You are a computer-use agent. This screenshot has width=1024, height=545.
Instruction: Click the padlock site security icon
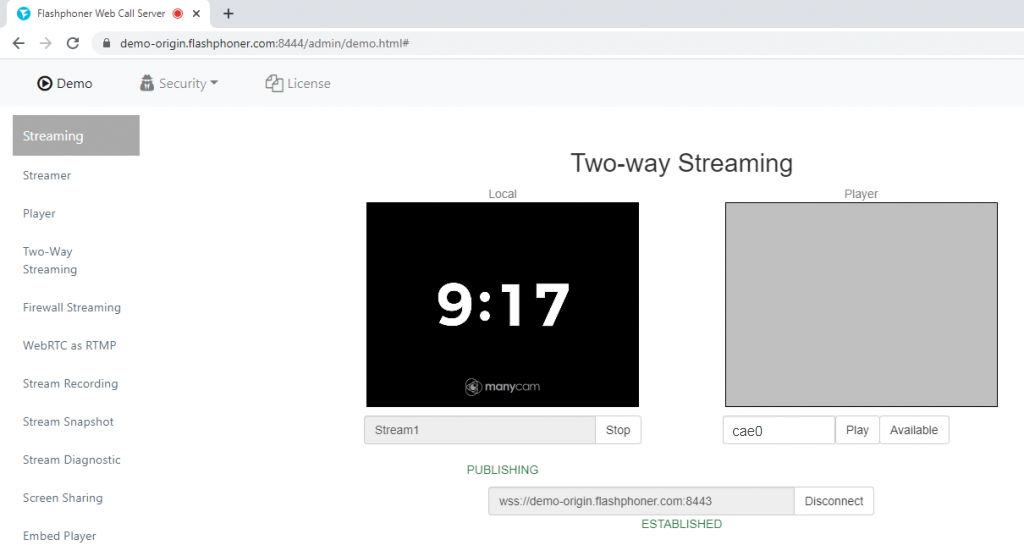coord(106,43)
